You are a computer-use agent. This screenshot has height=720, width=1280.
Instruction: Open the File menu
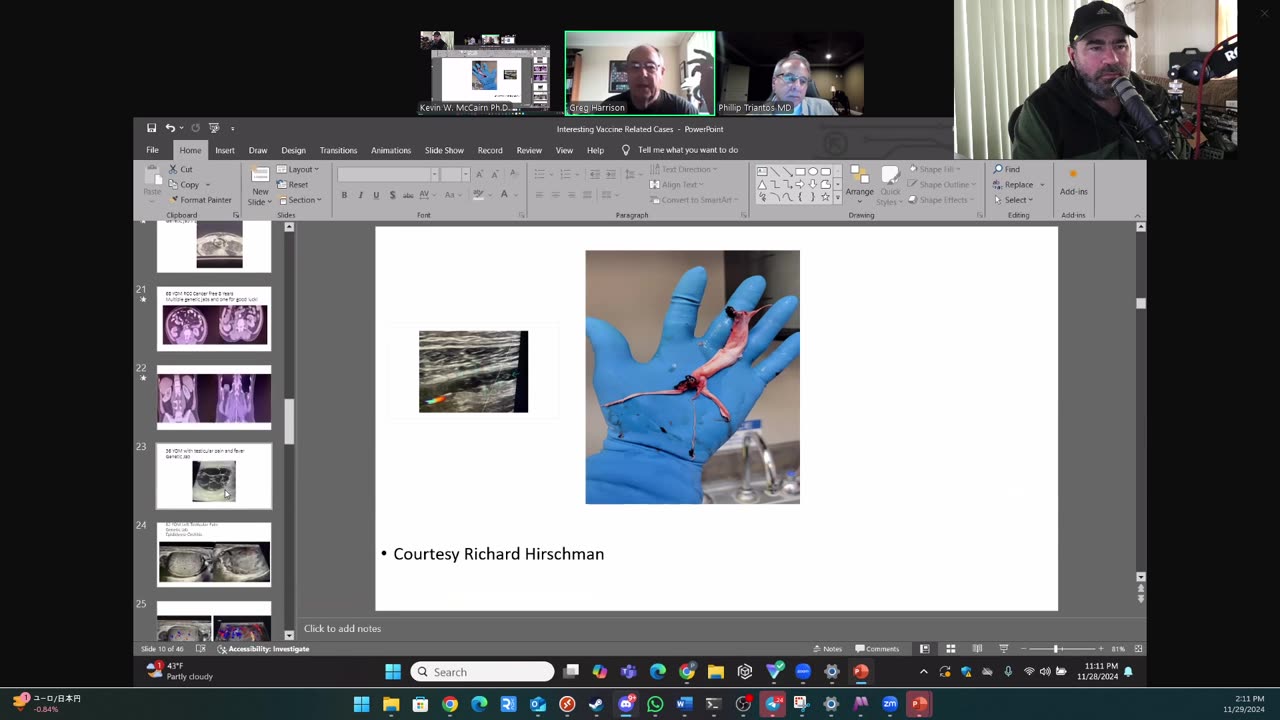[x=152, y=150]
